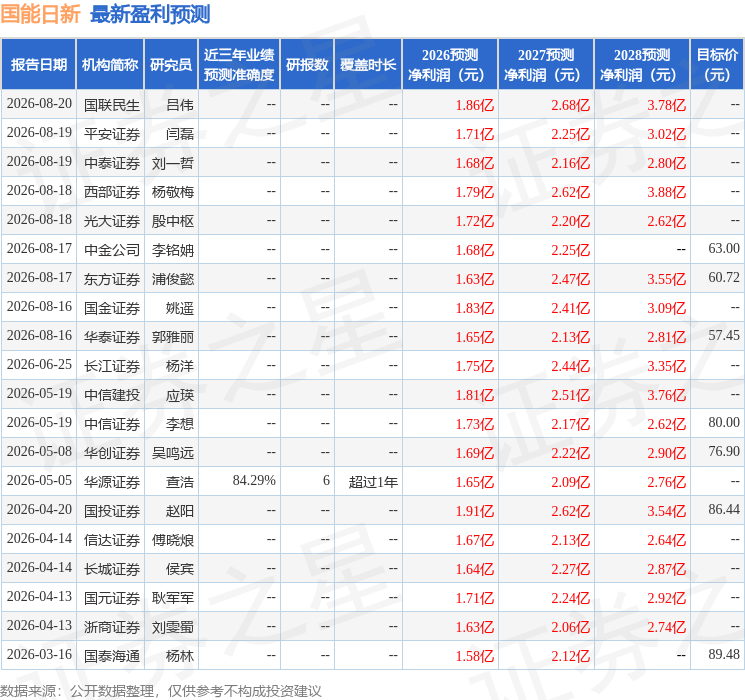Click researcher name 耿军军
This screenshot has width=745, height=700.
(x=172, y=598)
